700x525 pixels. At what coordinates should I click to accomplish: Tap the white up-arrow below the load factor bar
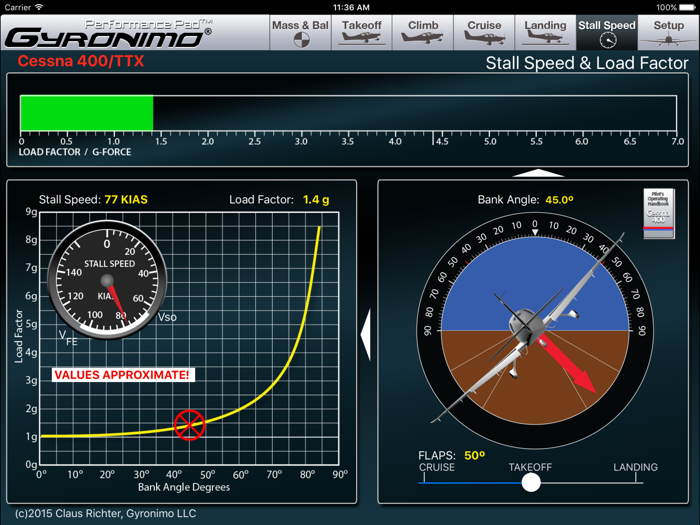coord(538,173)
